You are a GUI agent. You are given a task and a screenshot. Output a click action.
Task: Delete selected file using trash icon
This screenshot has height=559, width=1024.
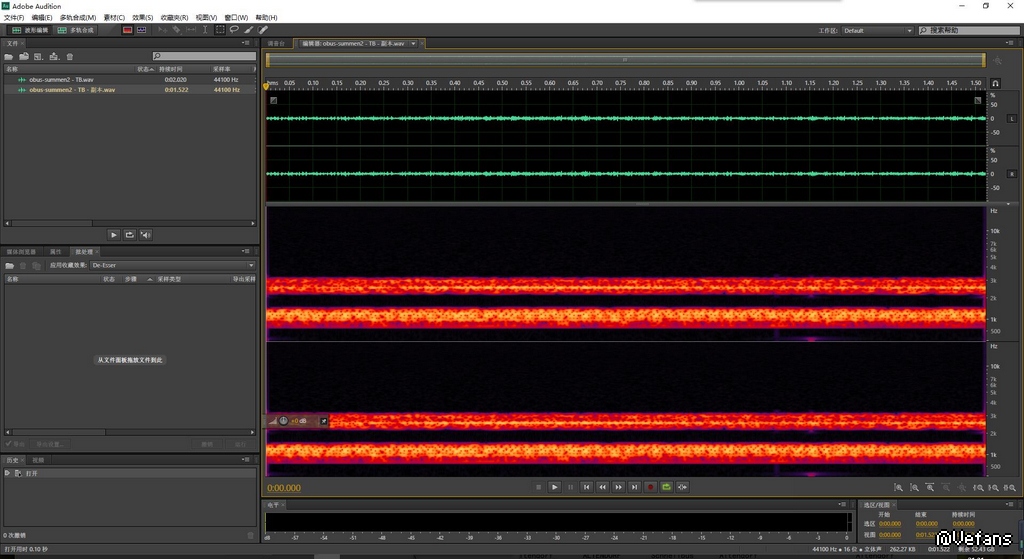tap(70, 57)
